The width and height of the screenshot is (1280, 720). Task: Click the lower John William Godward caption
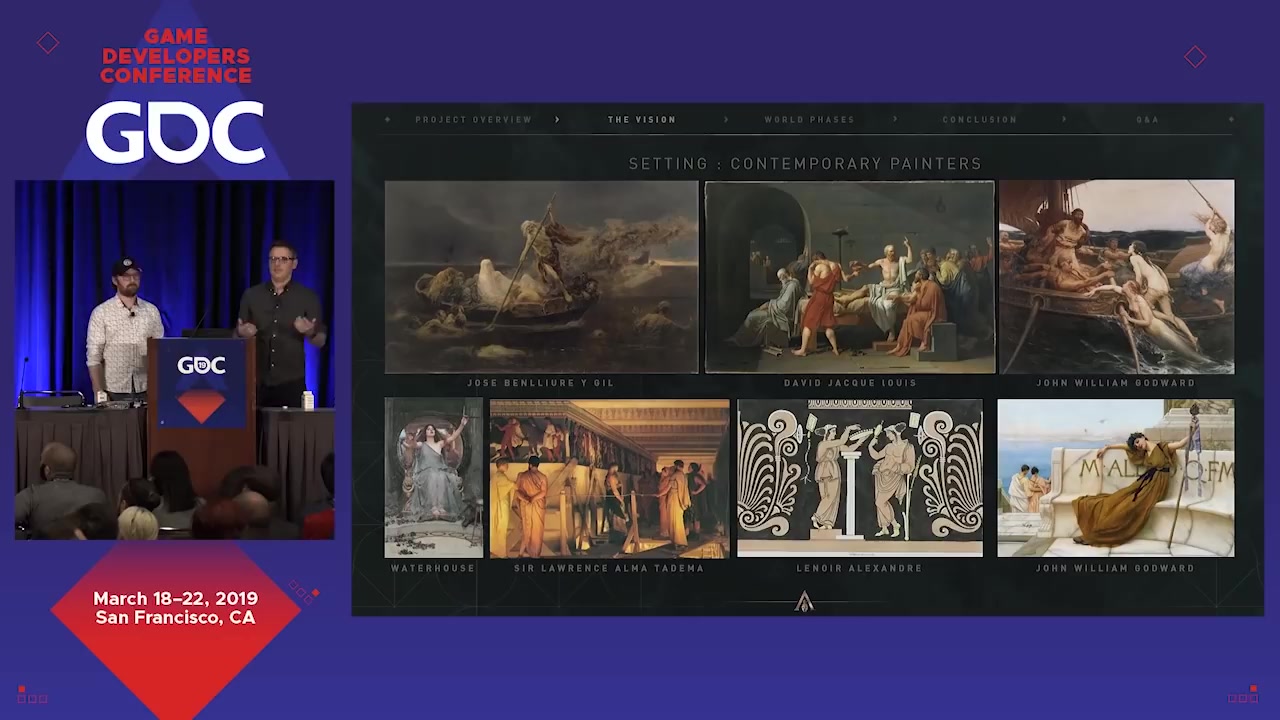[x=1116, y=568]
